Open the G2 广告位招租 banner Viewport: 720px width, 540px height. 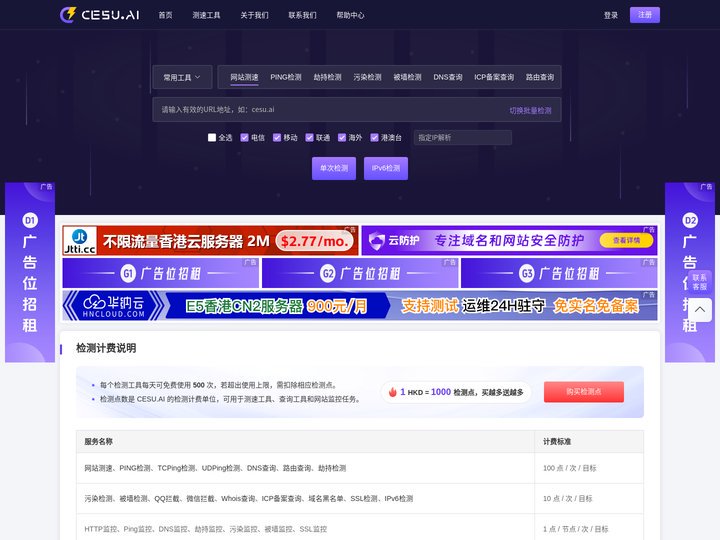[360, 273]
